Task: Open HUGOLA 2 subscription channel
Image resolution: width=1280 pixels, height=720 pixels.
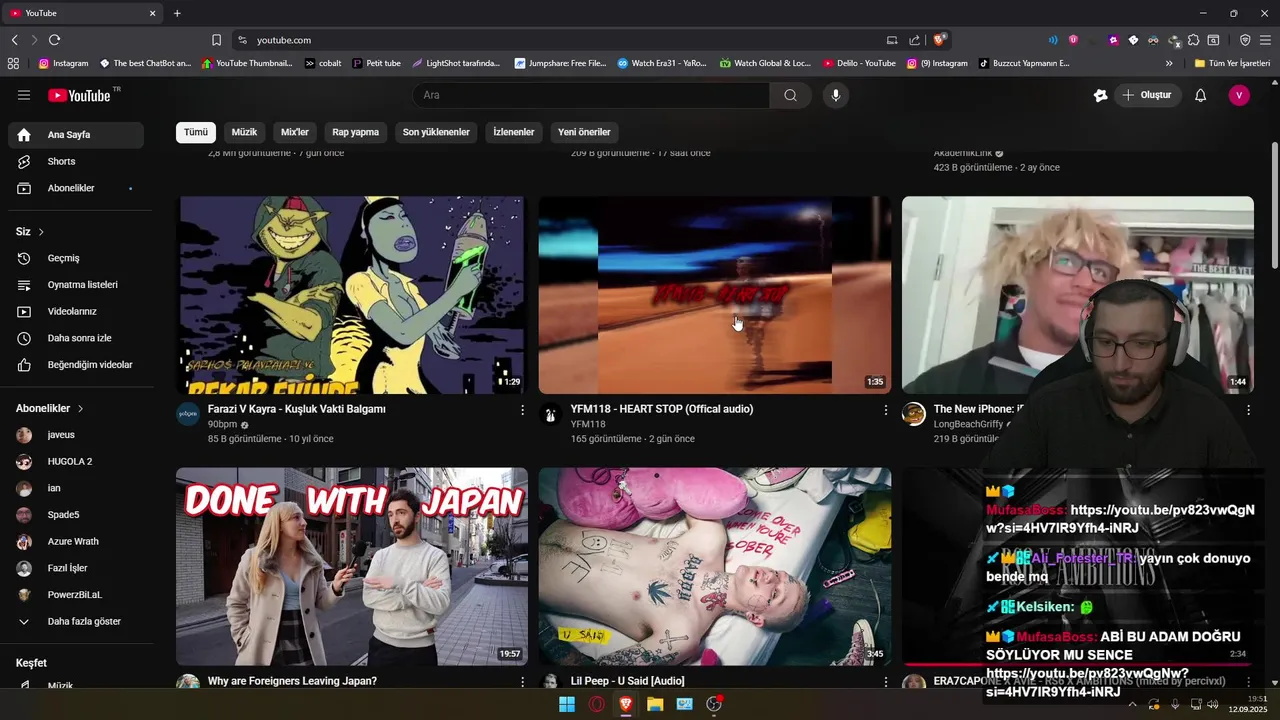Action: tap(76, 461)
